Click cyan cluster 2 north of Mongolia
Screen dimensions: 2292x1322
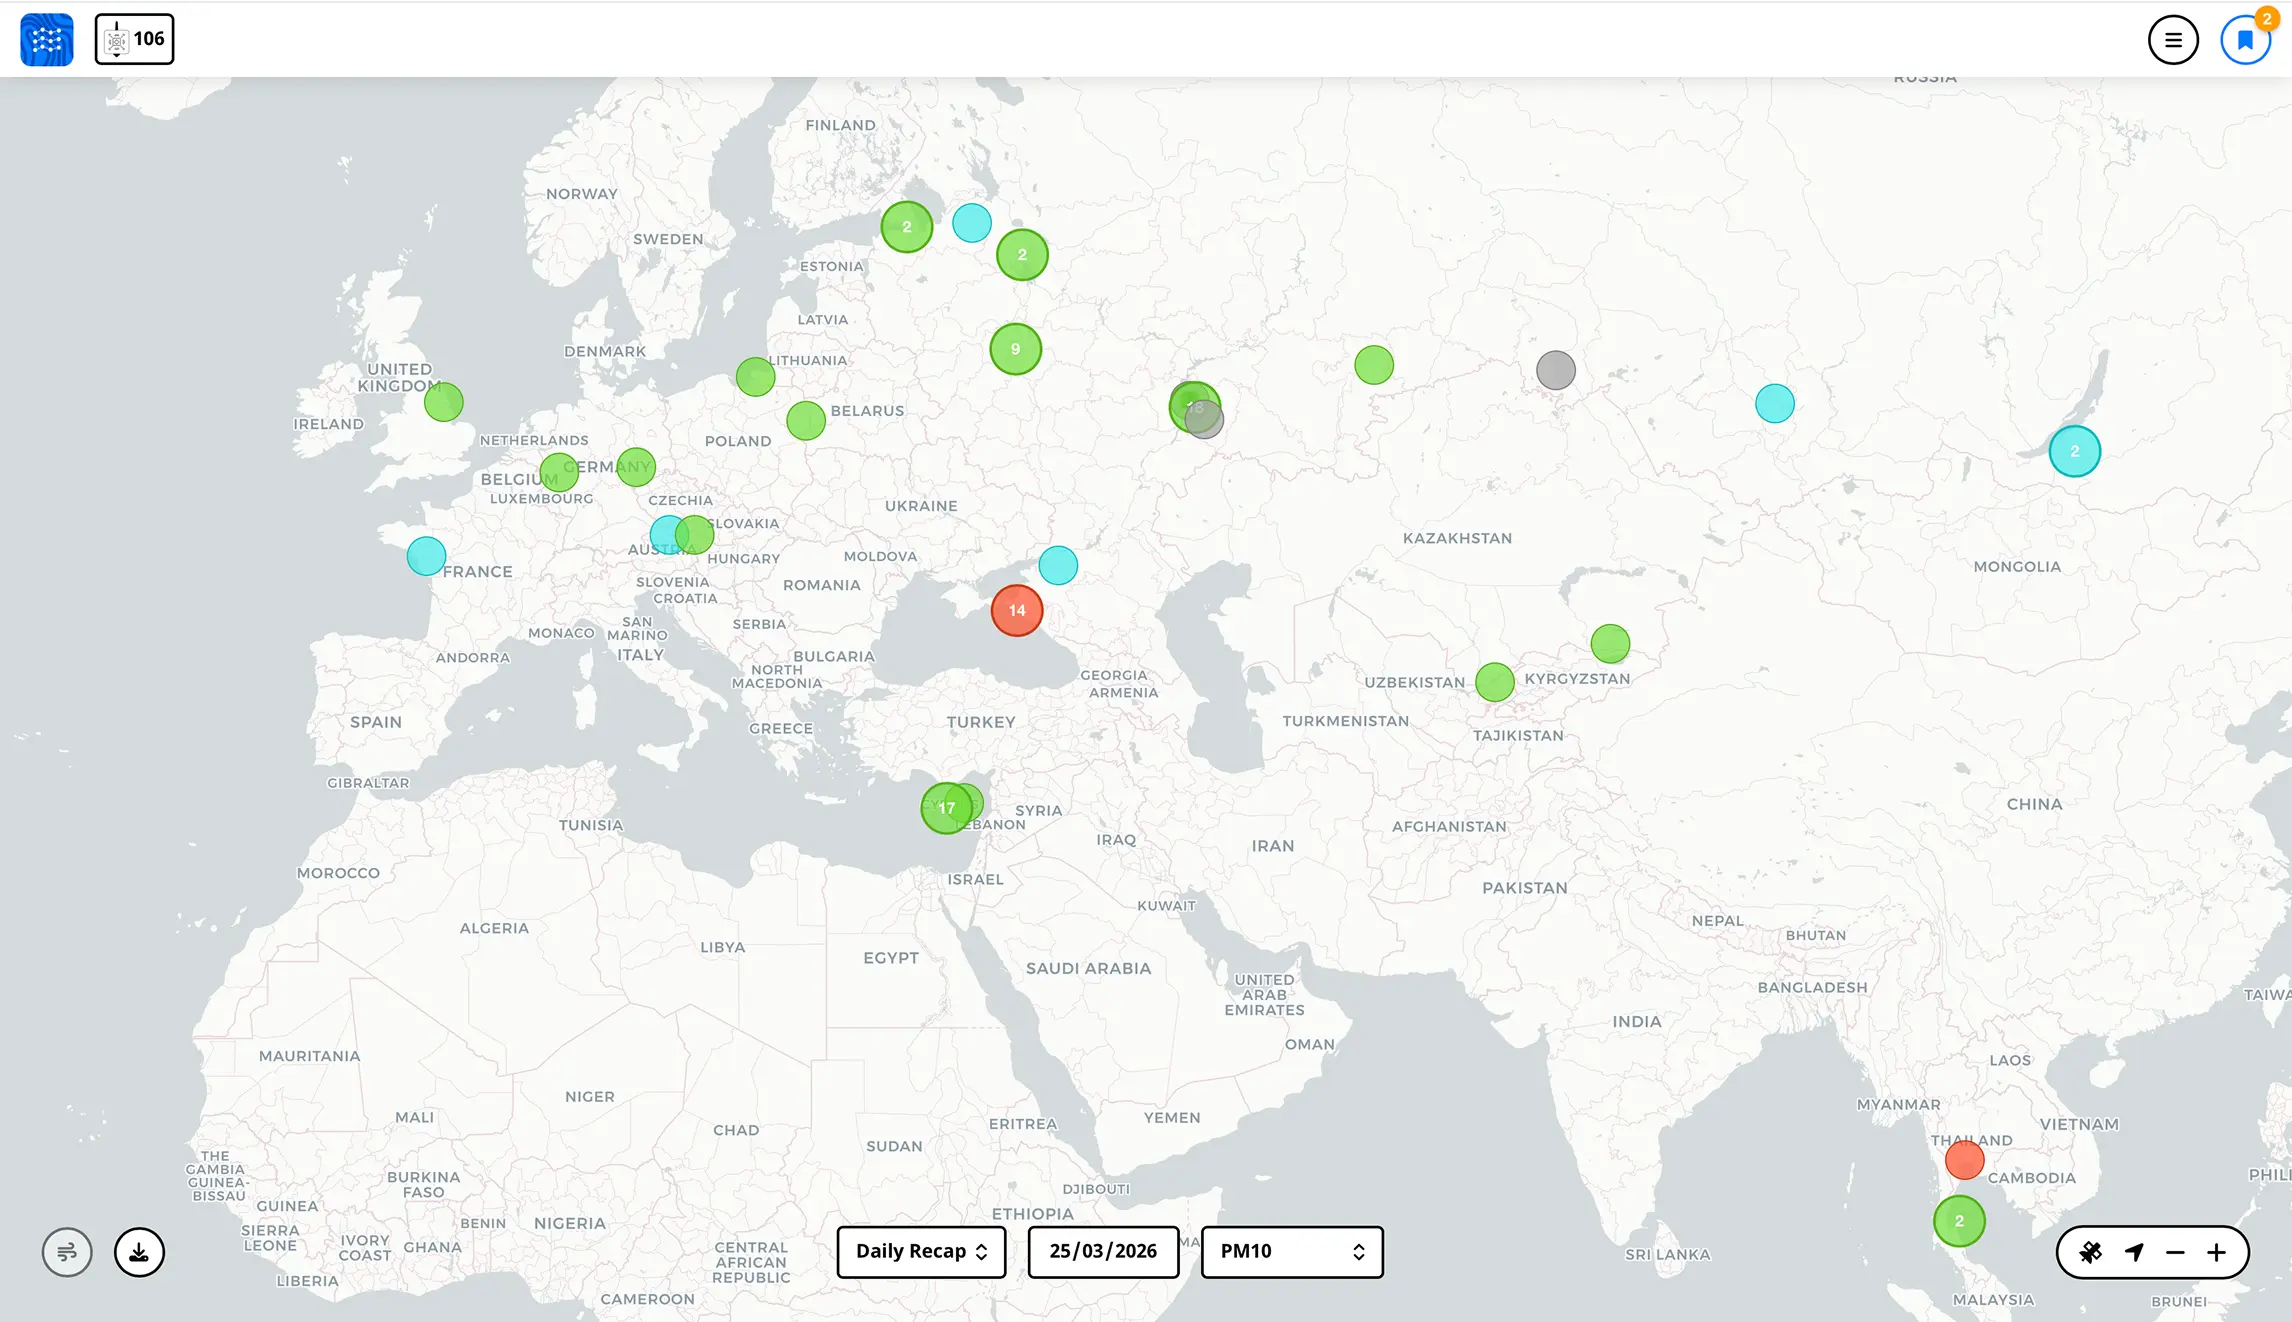tap(2074, 451)
